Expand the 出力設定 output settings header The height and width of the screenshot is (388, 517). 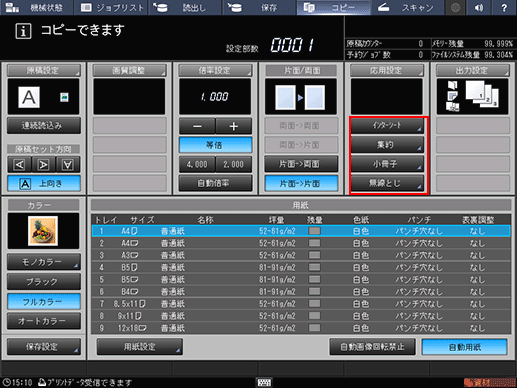[x=473, y=70]
